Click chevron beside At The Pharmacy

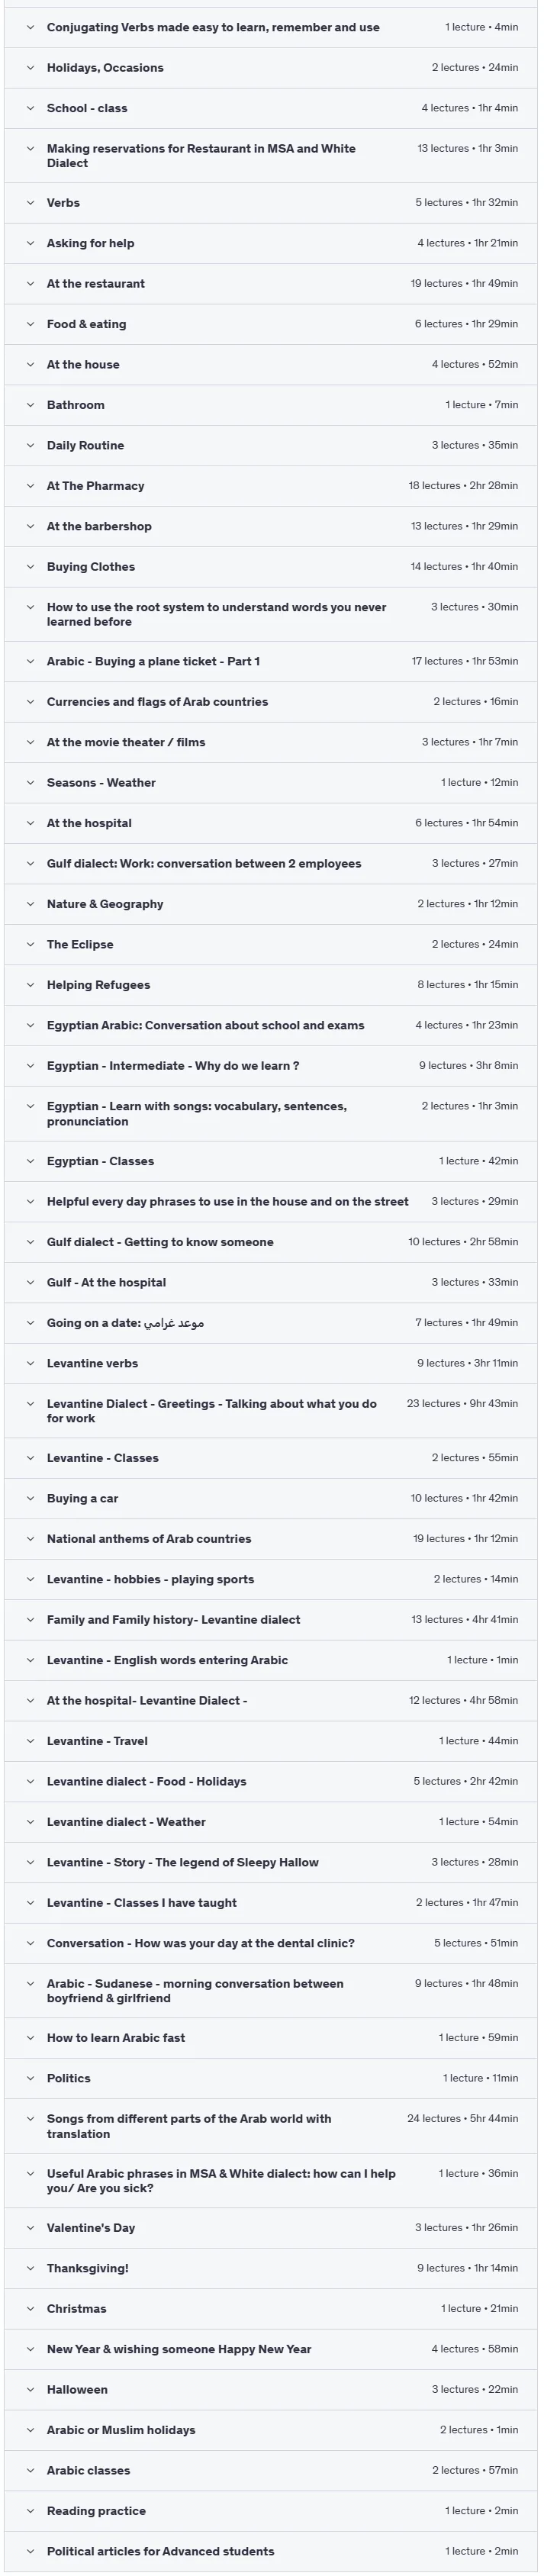[30, 486]
